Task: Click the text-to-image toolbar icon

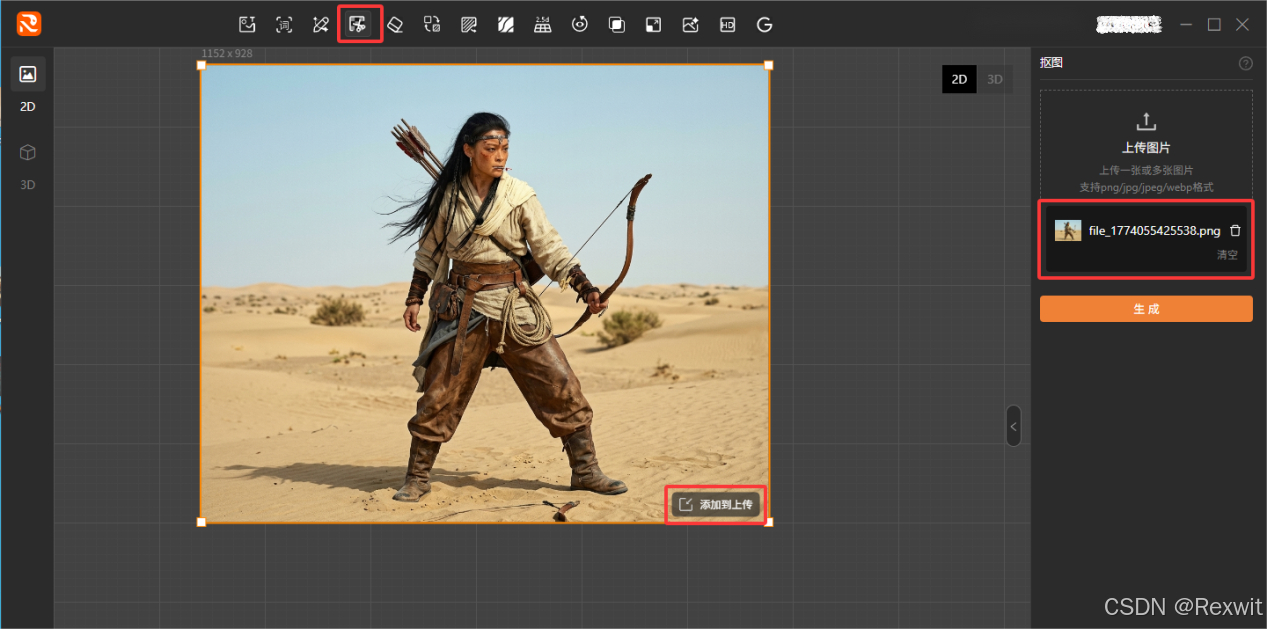Action: point(247,24)
